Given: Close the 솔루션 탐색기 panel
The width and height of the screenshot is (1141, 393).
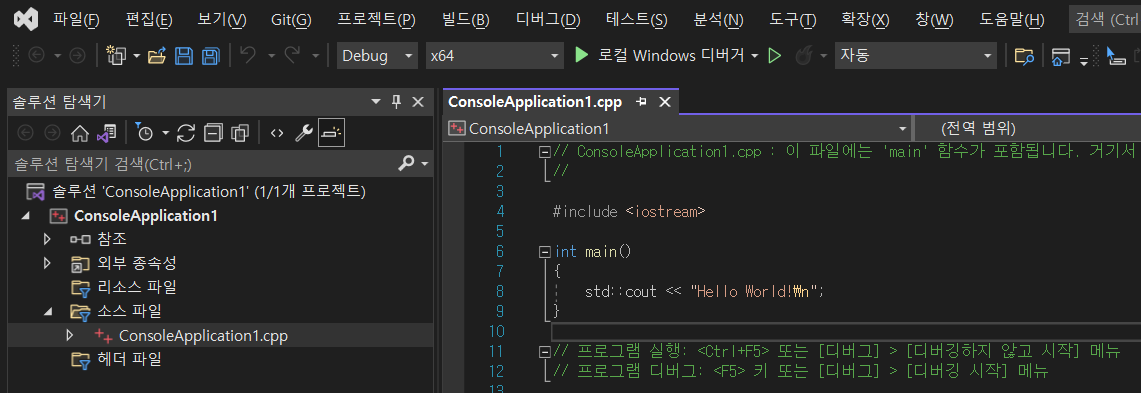Looking at the screenshot, I should coord(418,103).
